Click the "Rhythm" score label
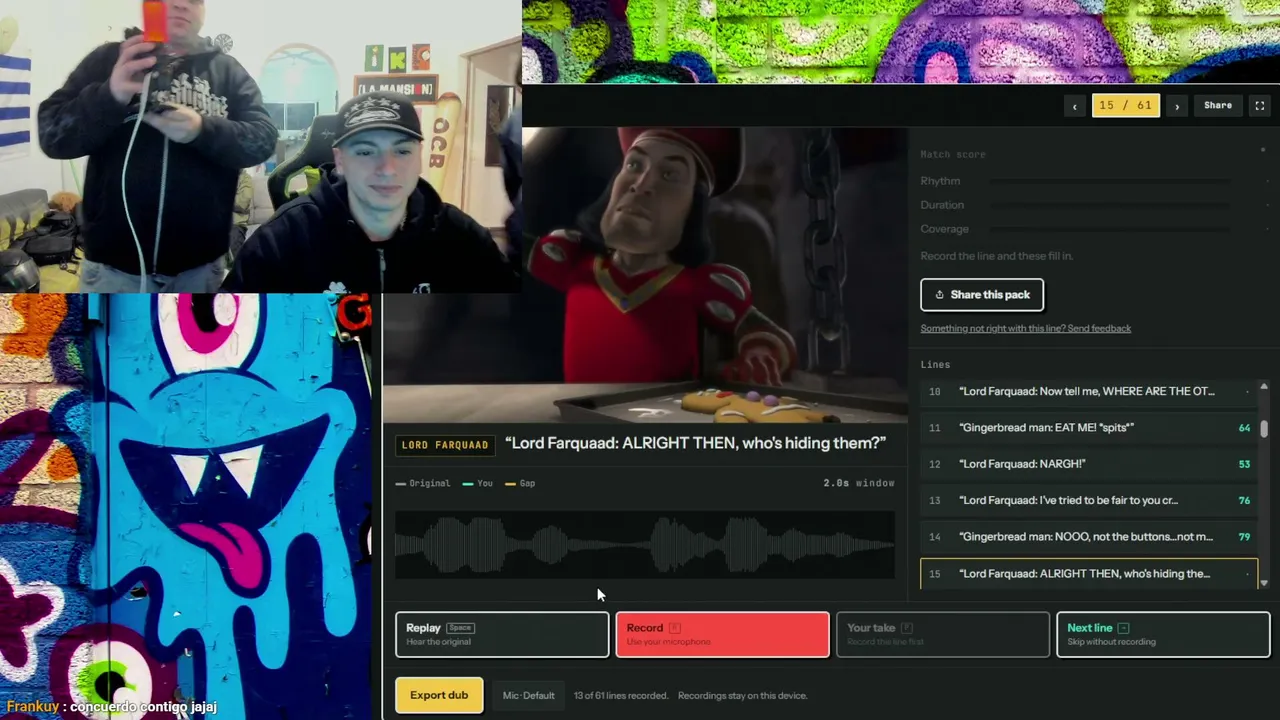 [940, 181]
